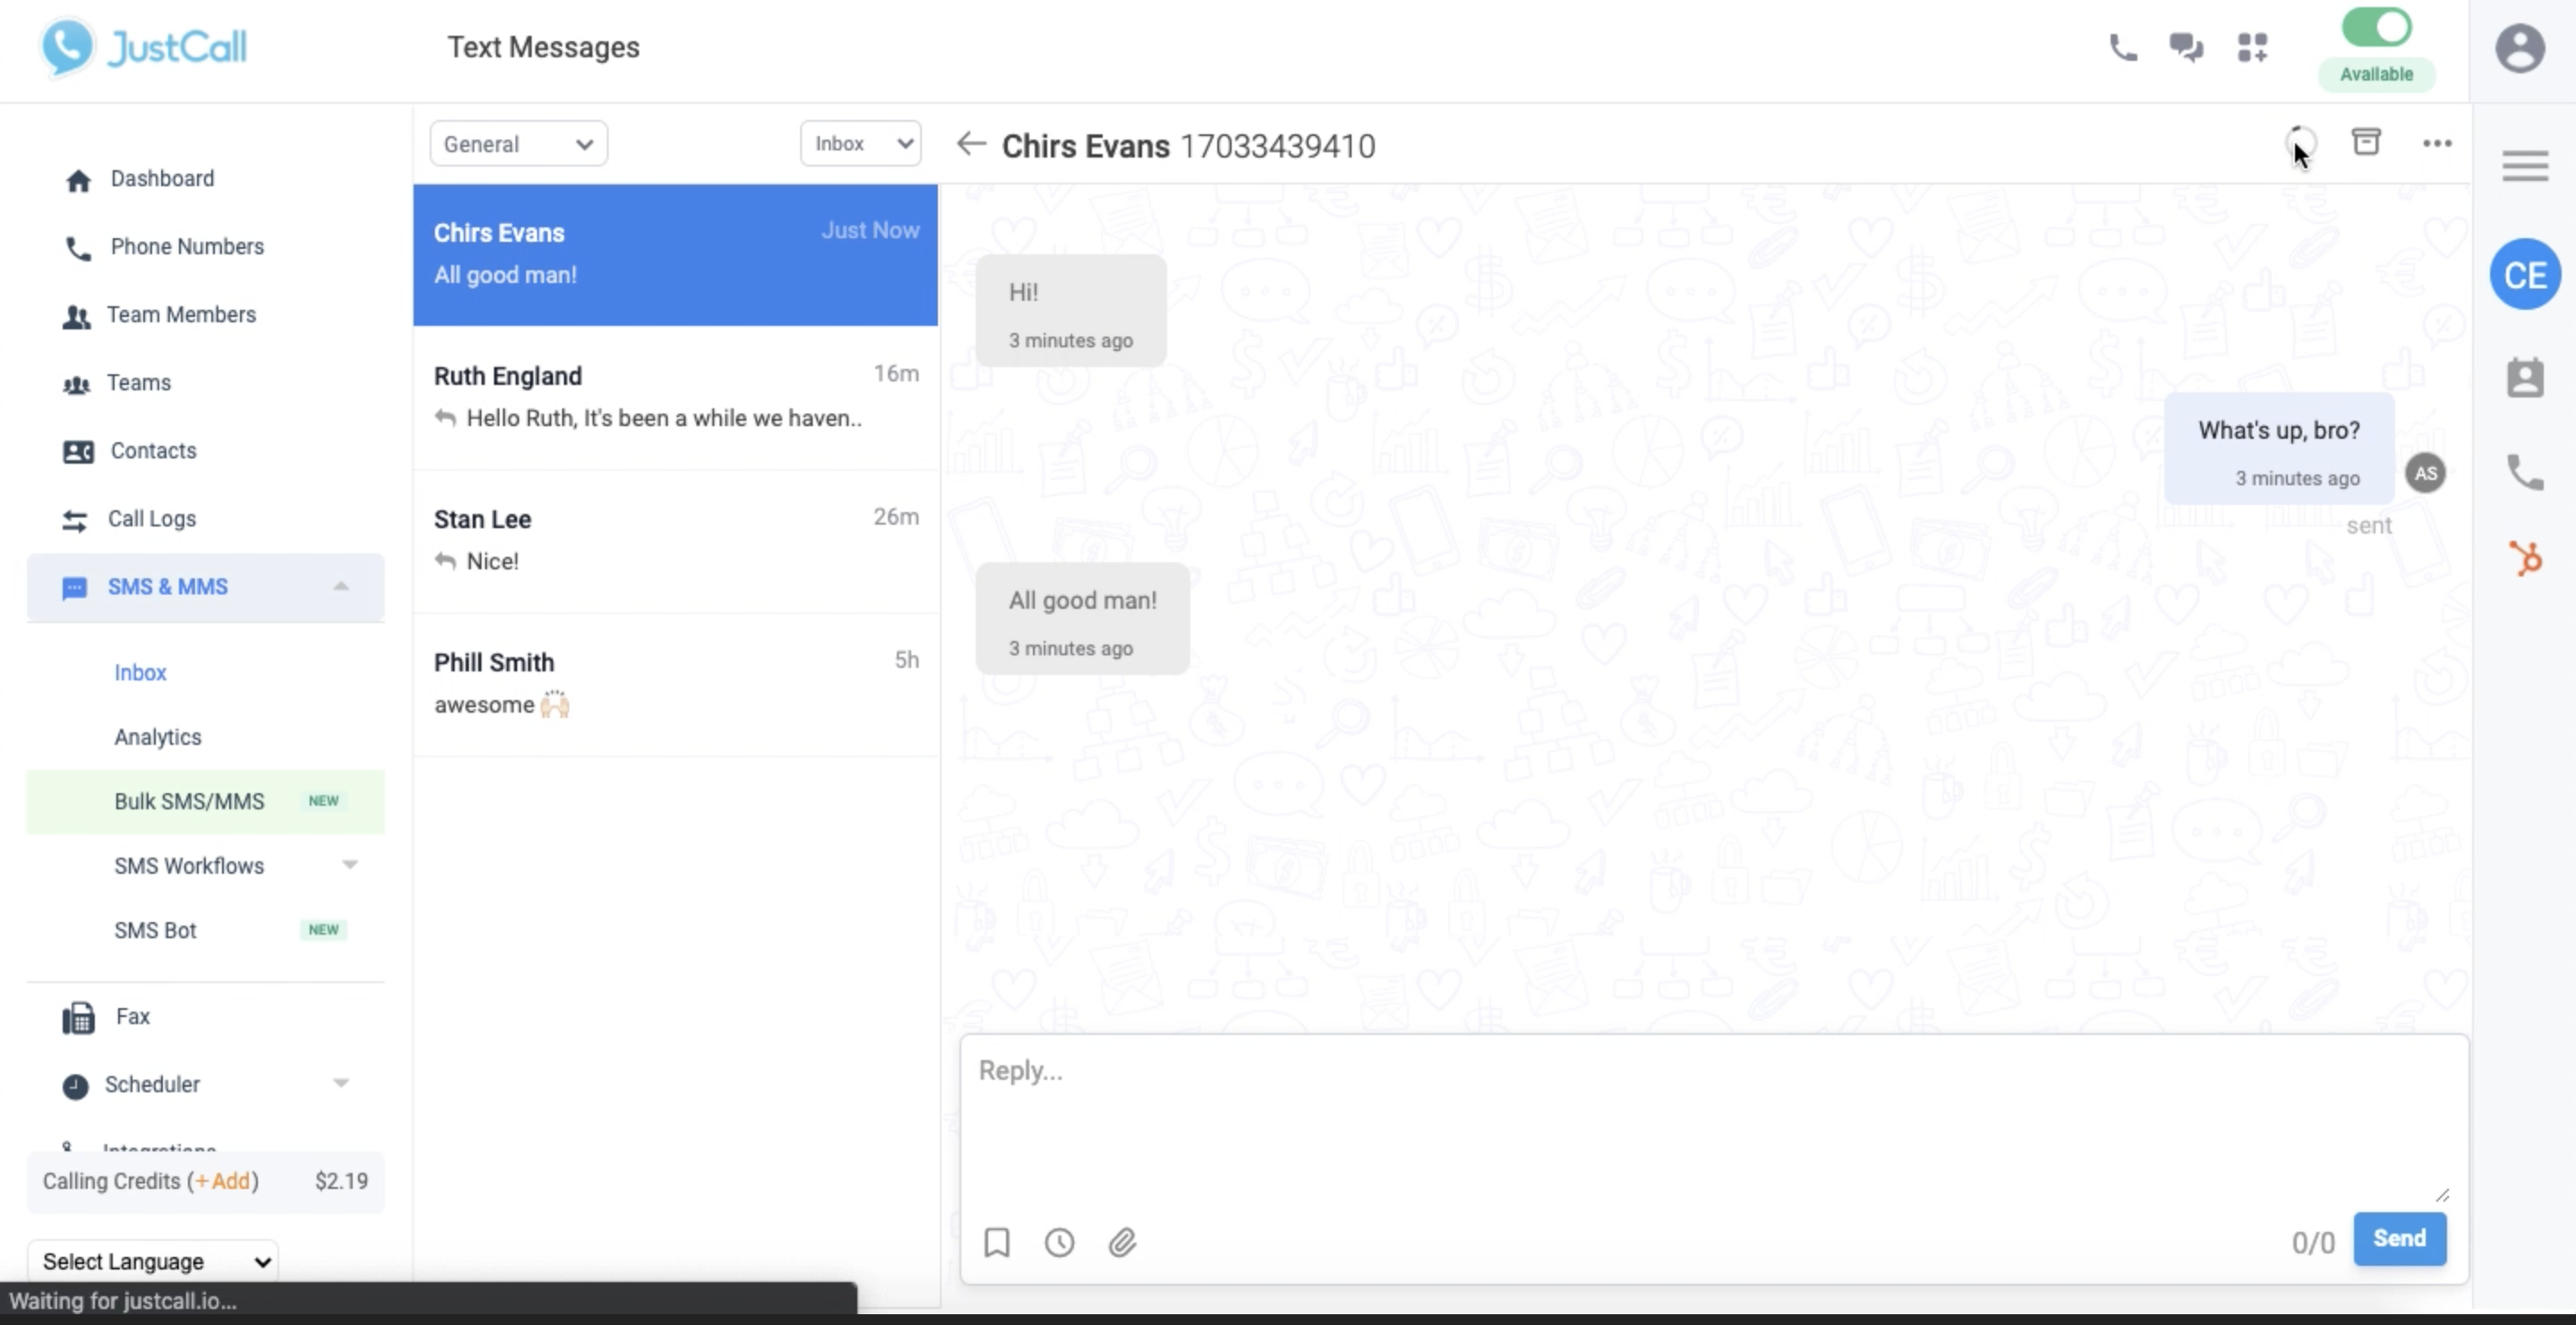Click the "What's up, bro?" message bubble
The width and height of the screenshot is (2576, 1325).
[2278, 448]
